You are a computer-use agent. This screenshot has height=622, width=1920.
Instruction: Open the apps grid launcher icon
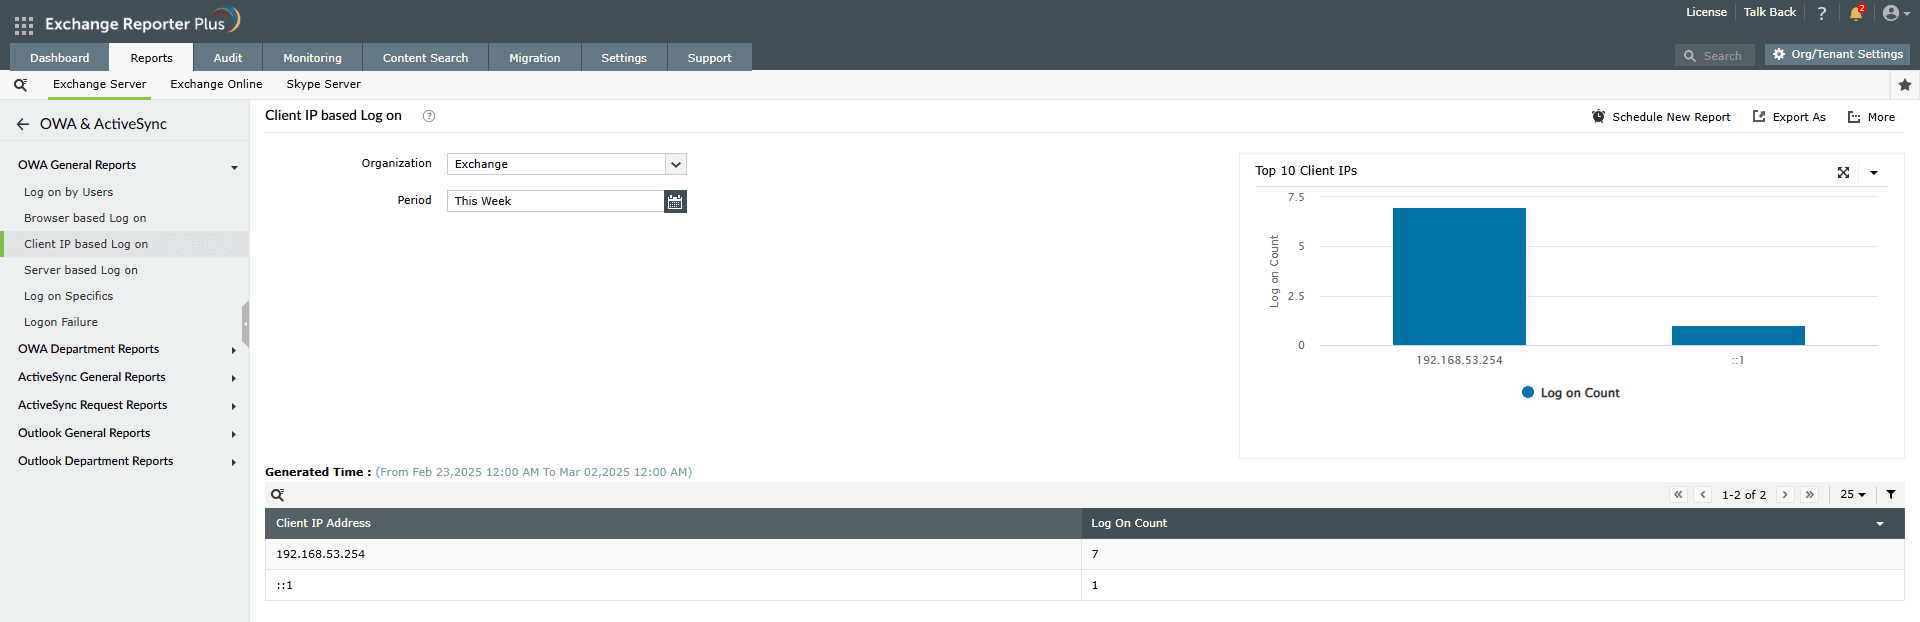(x=24, y=25)
